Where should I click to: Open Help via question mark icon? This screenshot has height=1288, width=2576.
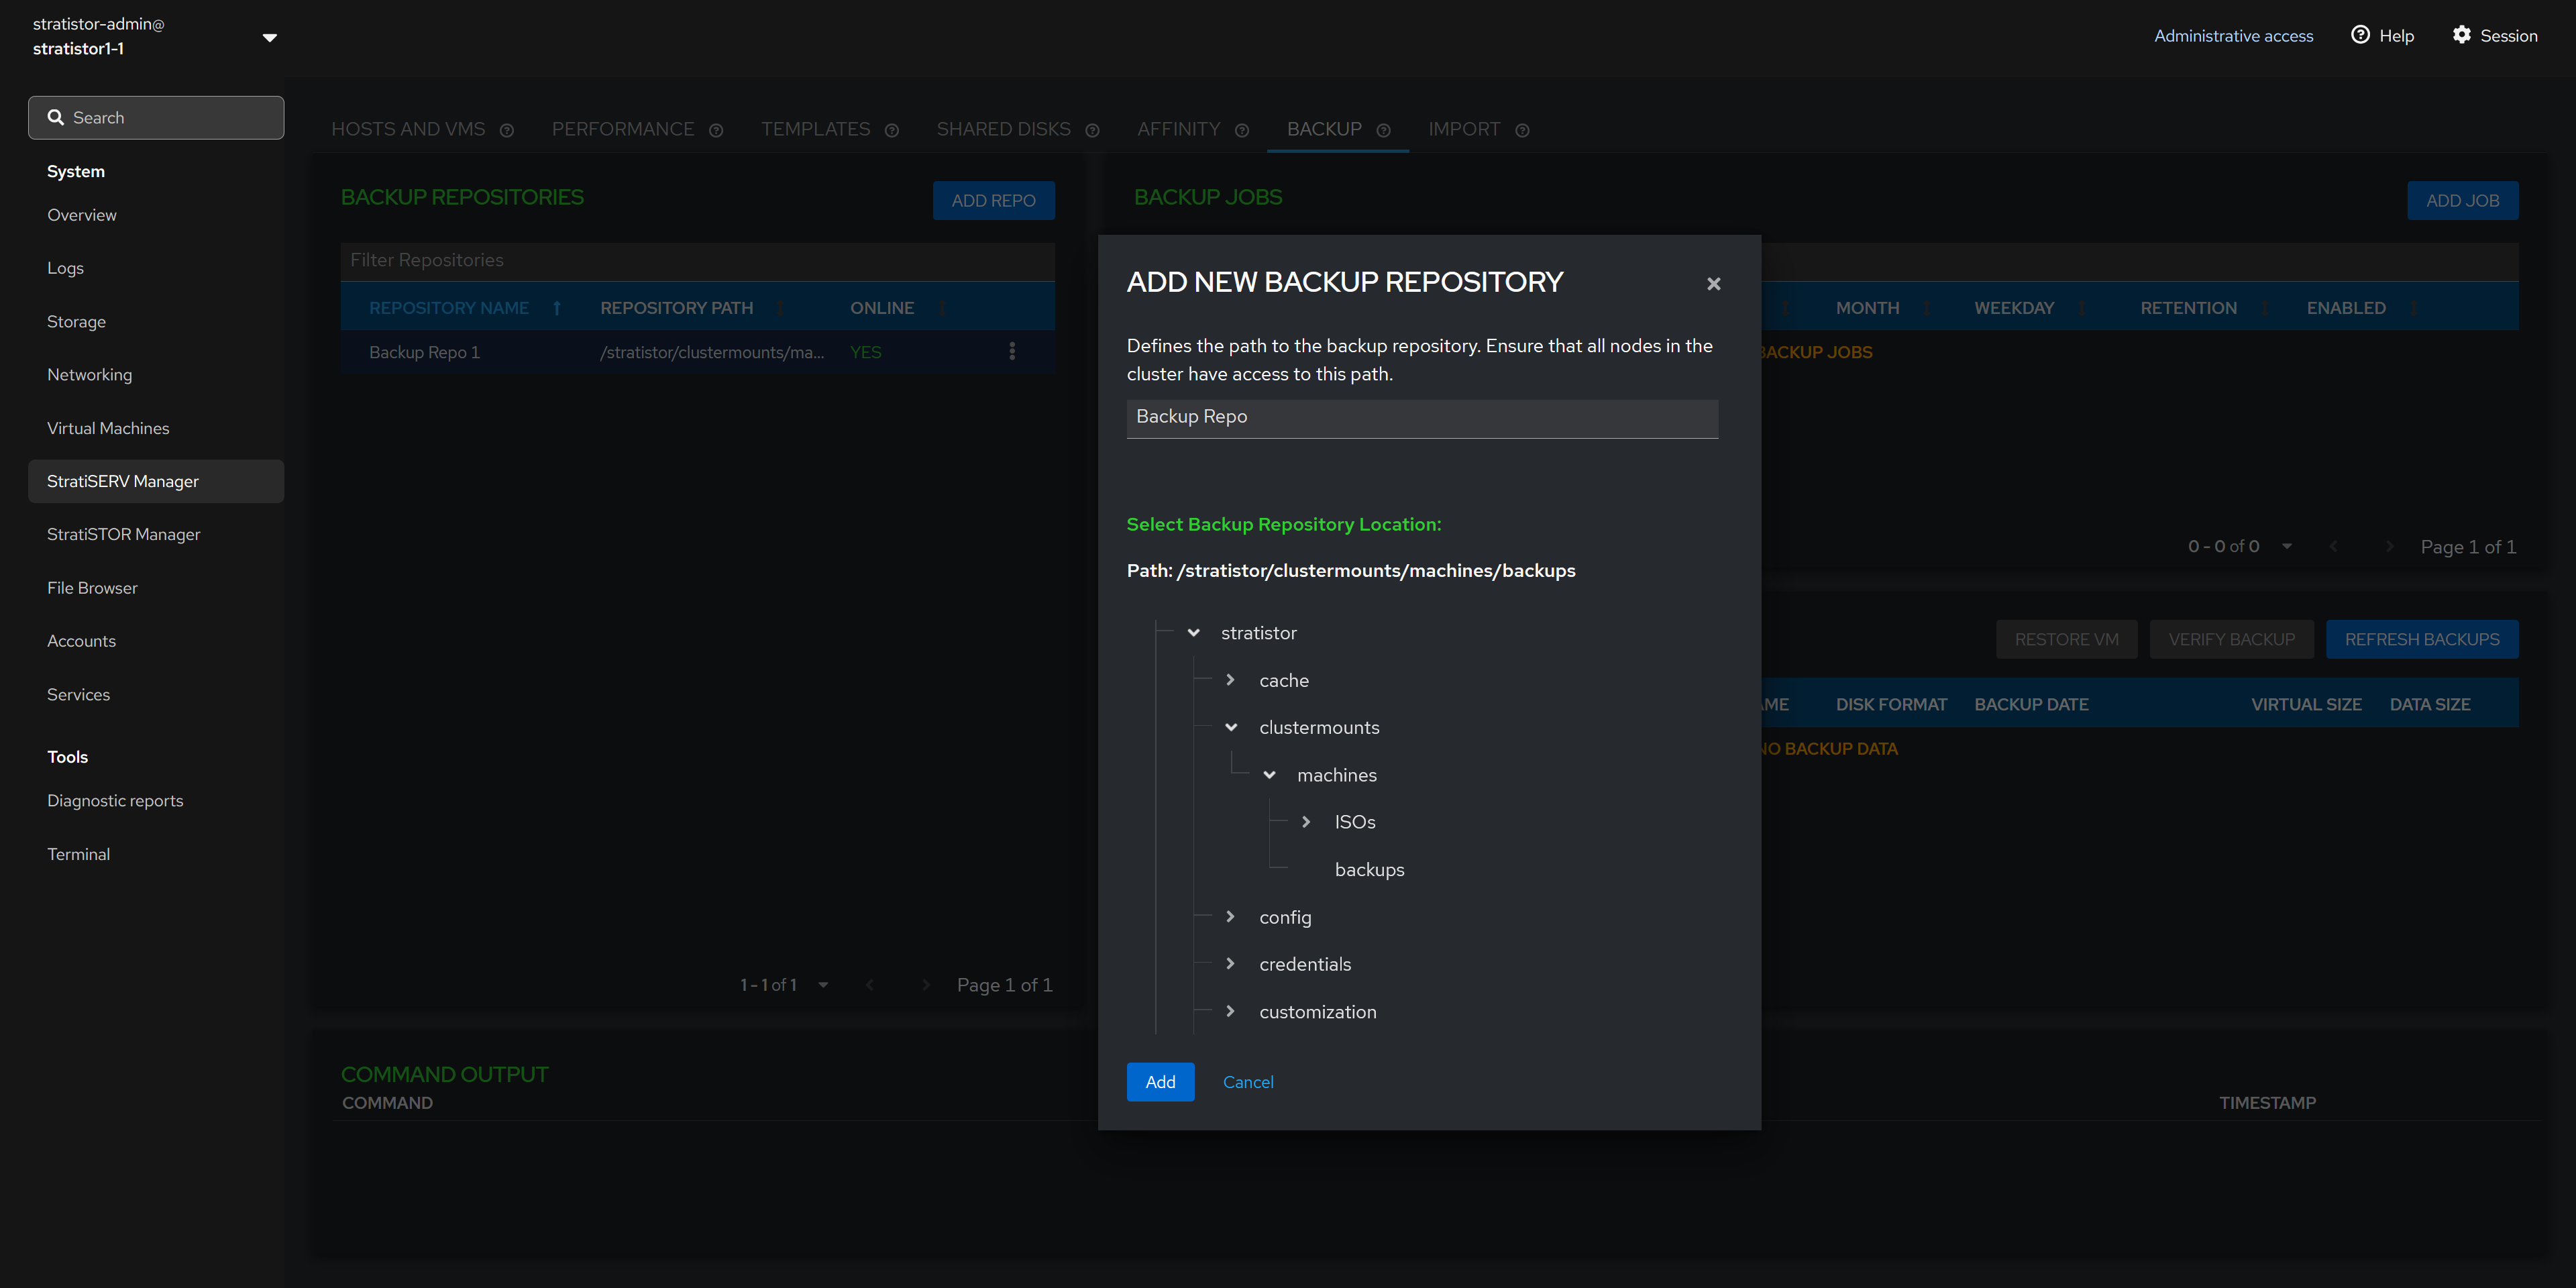2360,35
